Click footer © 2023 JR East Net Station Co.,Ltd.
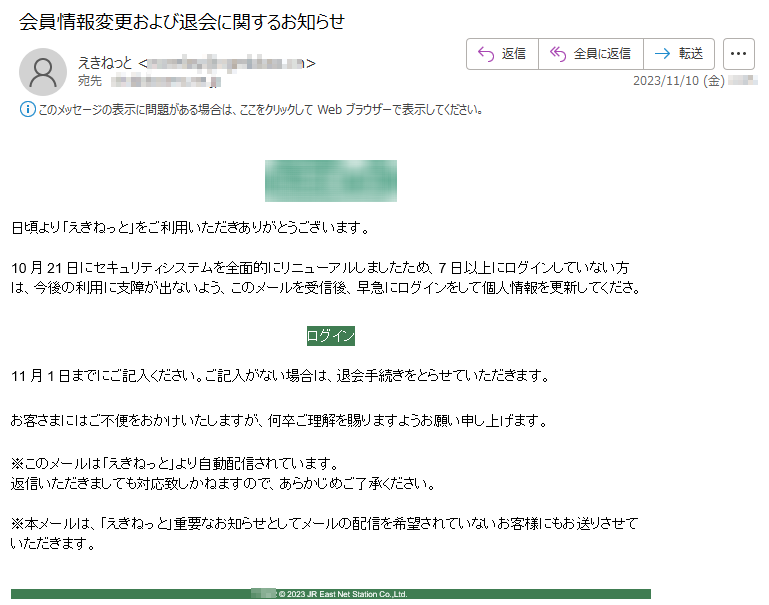769x605 pixels. tap(343, 594)
